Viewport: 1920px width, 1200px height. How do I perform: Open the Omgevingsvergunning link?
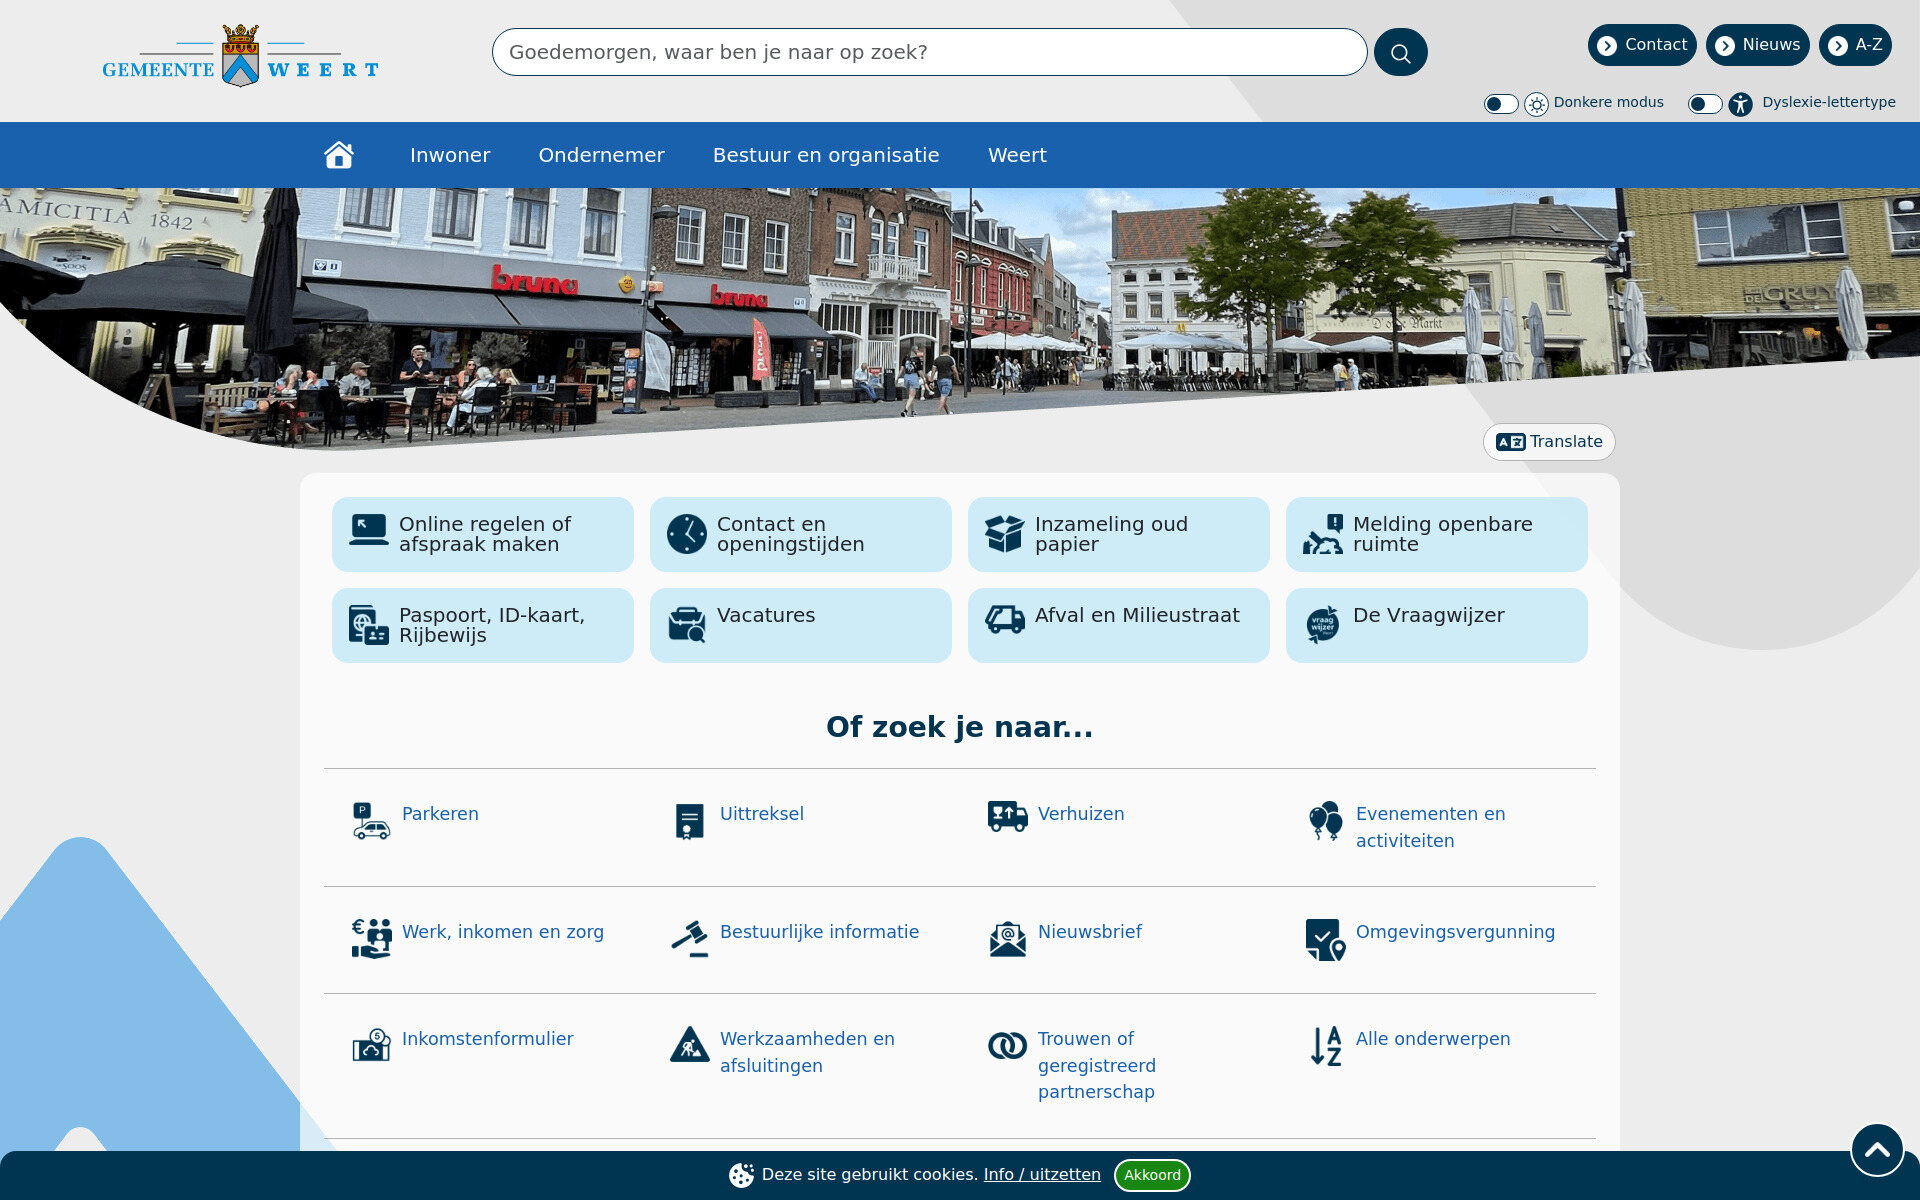[1455, 932]
